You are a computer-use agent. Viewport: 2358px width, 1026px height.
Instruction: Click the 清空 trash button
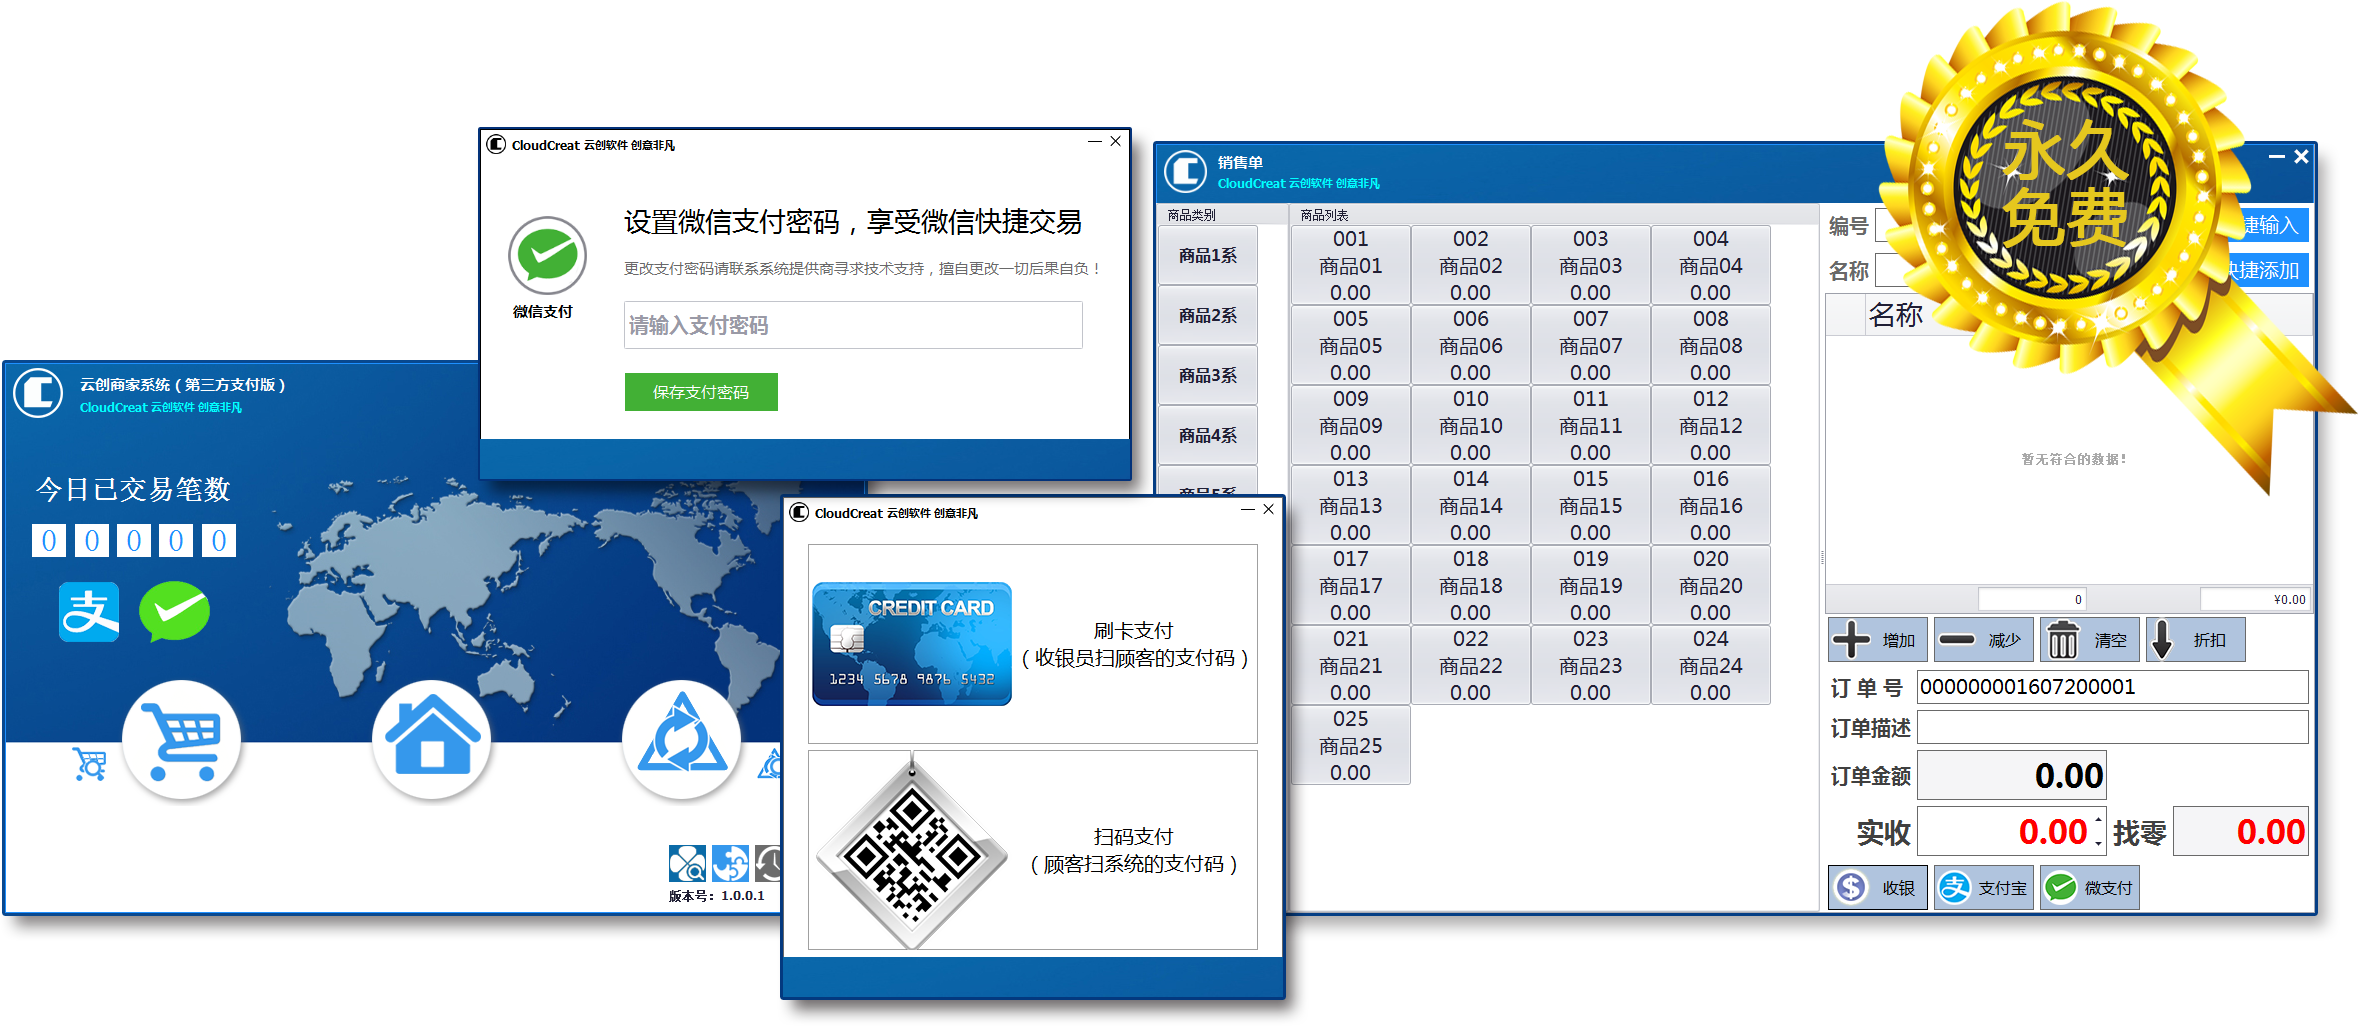2087,640
